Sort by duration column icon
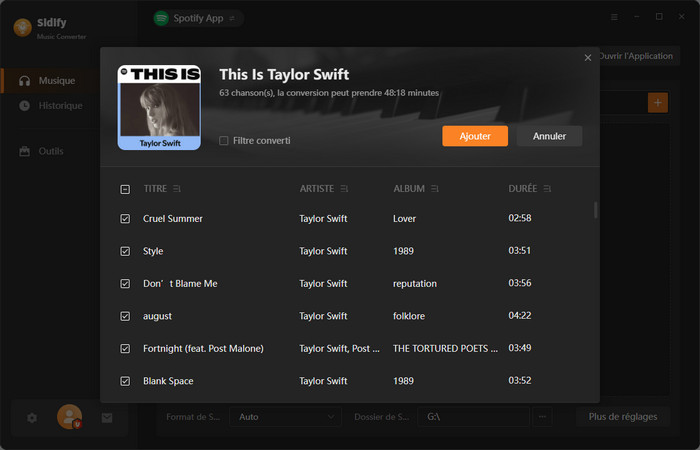The height and width of the screenshot is (450, 700). click(547, 189)
